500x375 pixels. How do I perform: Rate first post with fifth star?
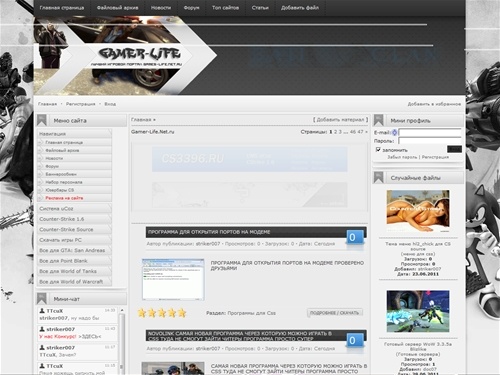(x=182, y=313)
